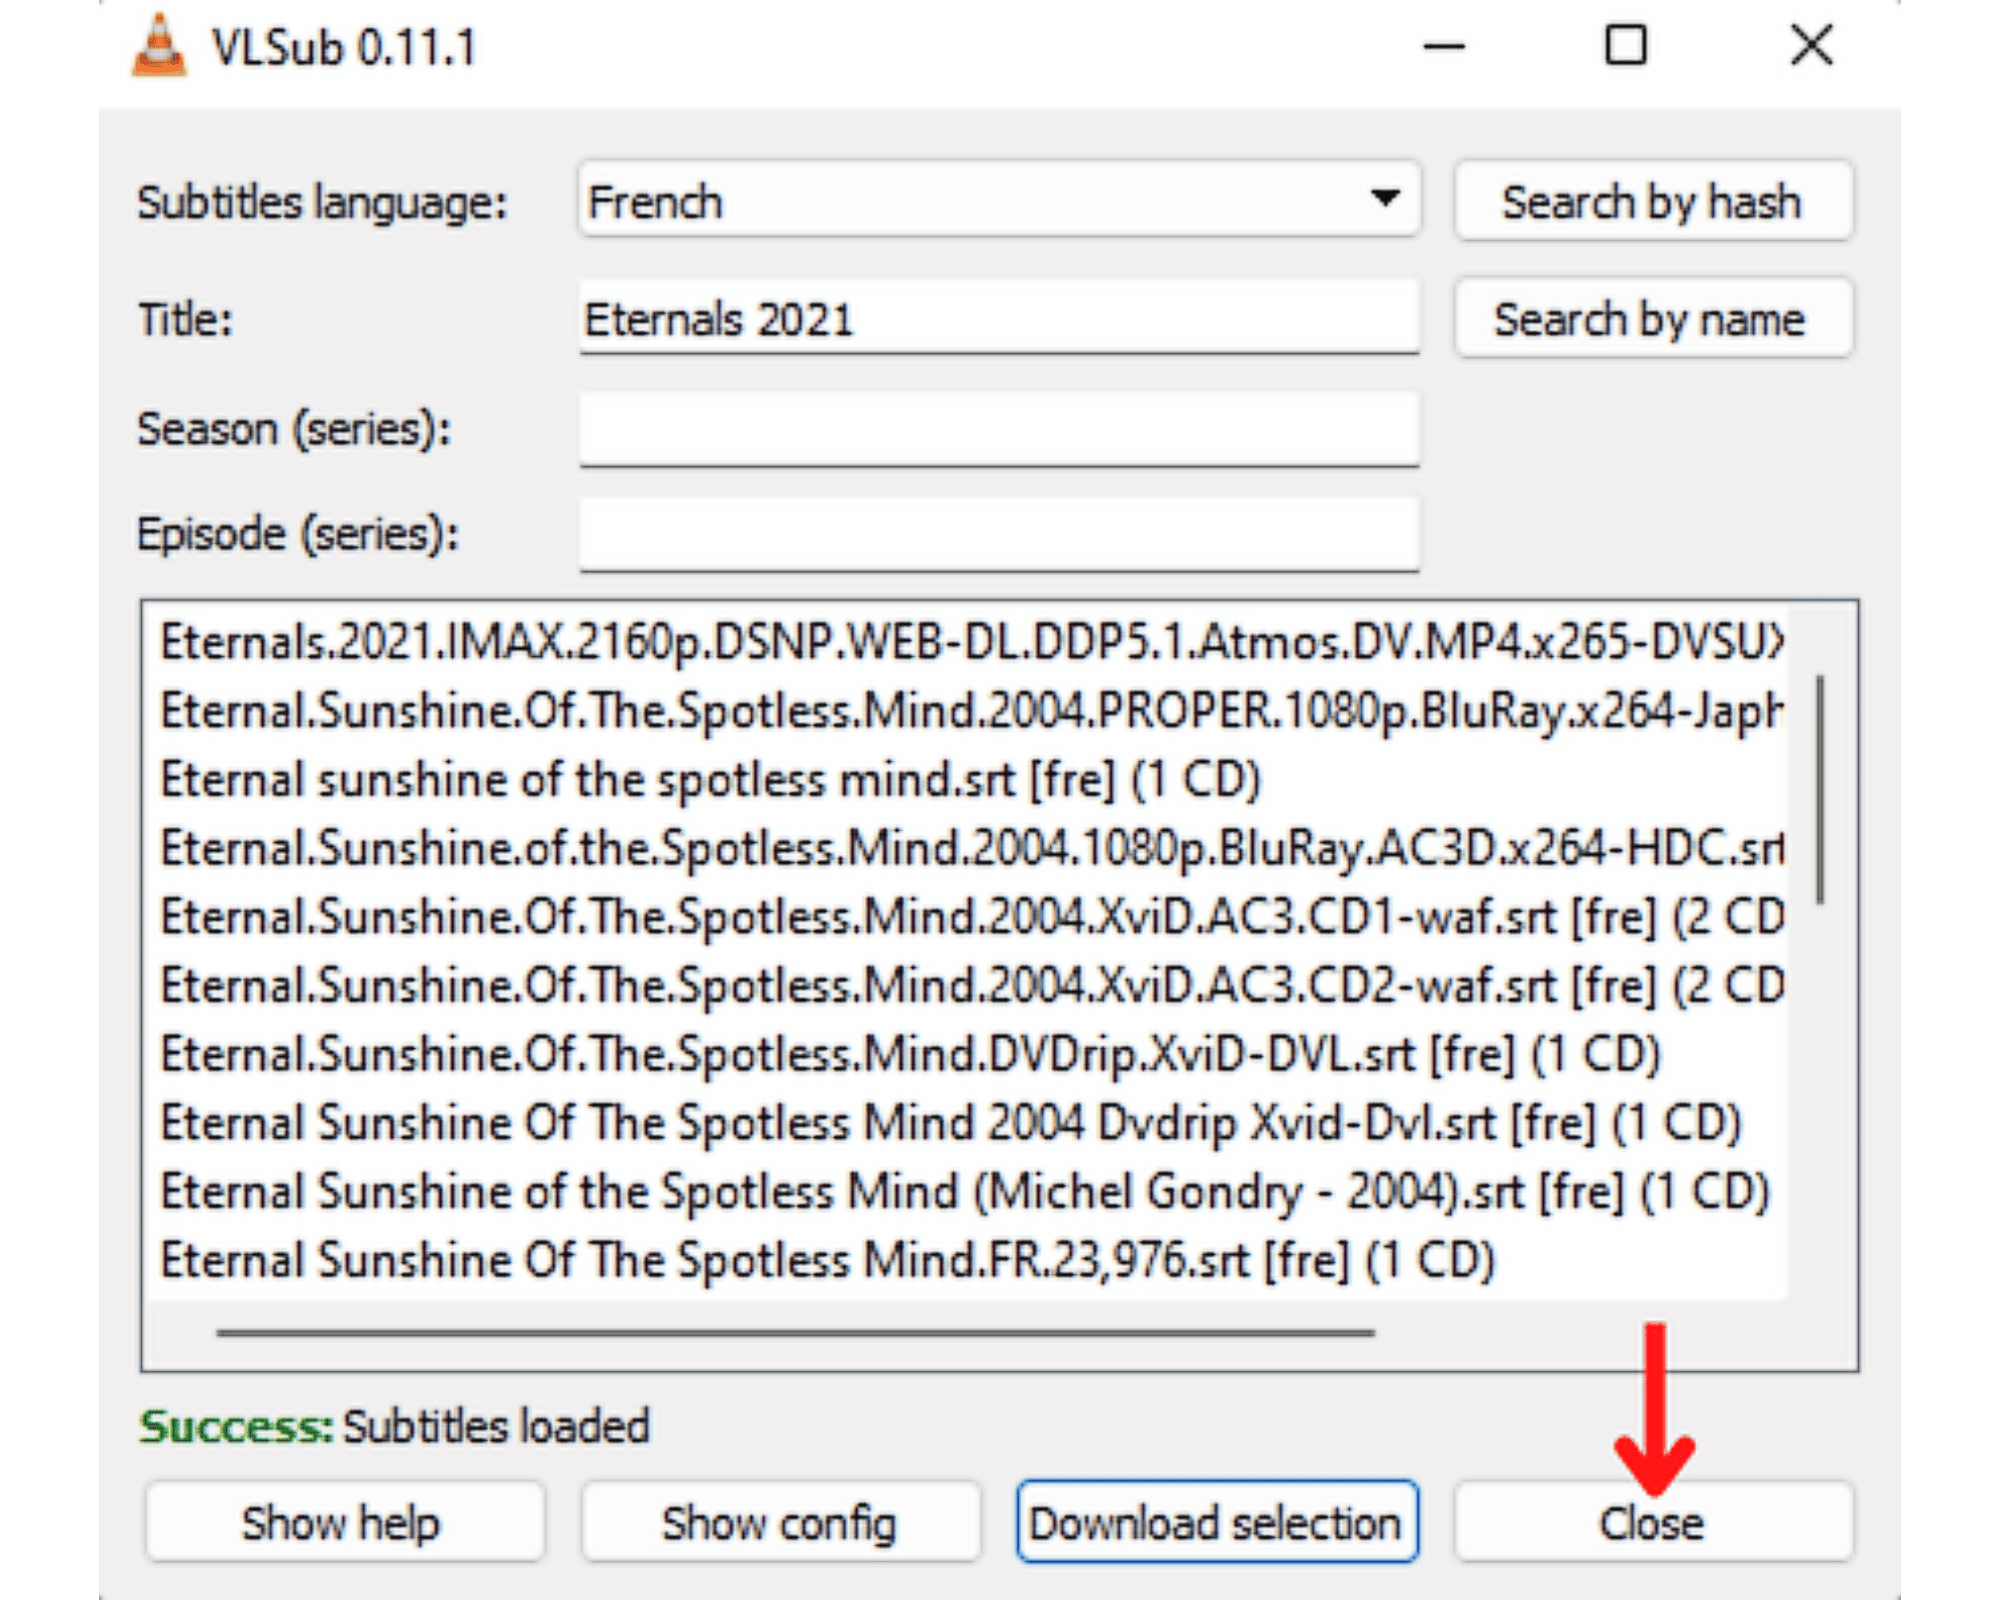Click the Search by name button

click(1653, 319)
